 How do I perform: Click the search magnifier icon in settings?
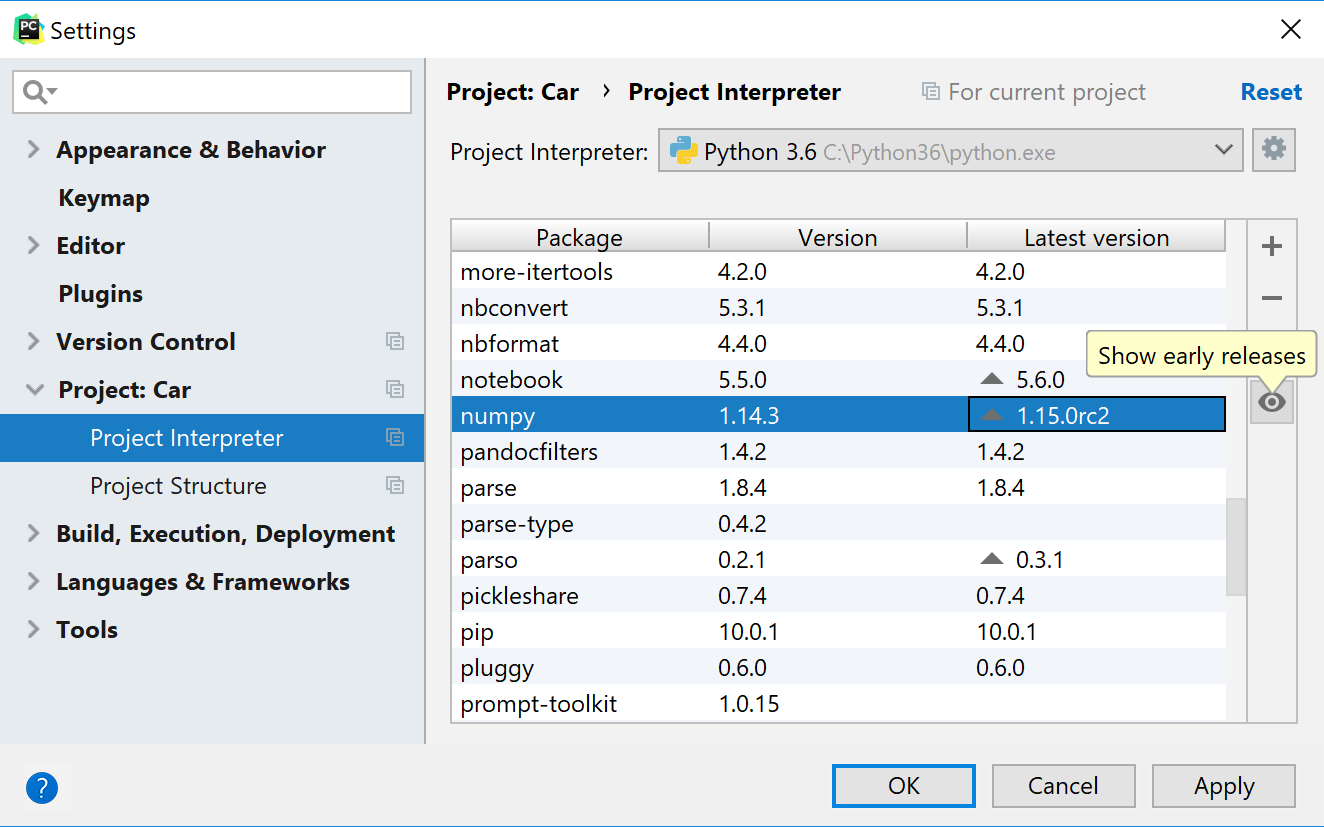[36, 93]
